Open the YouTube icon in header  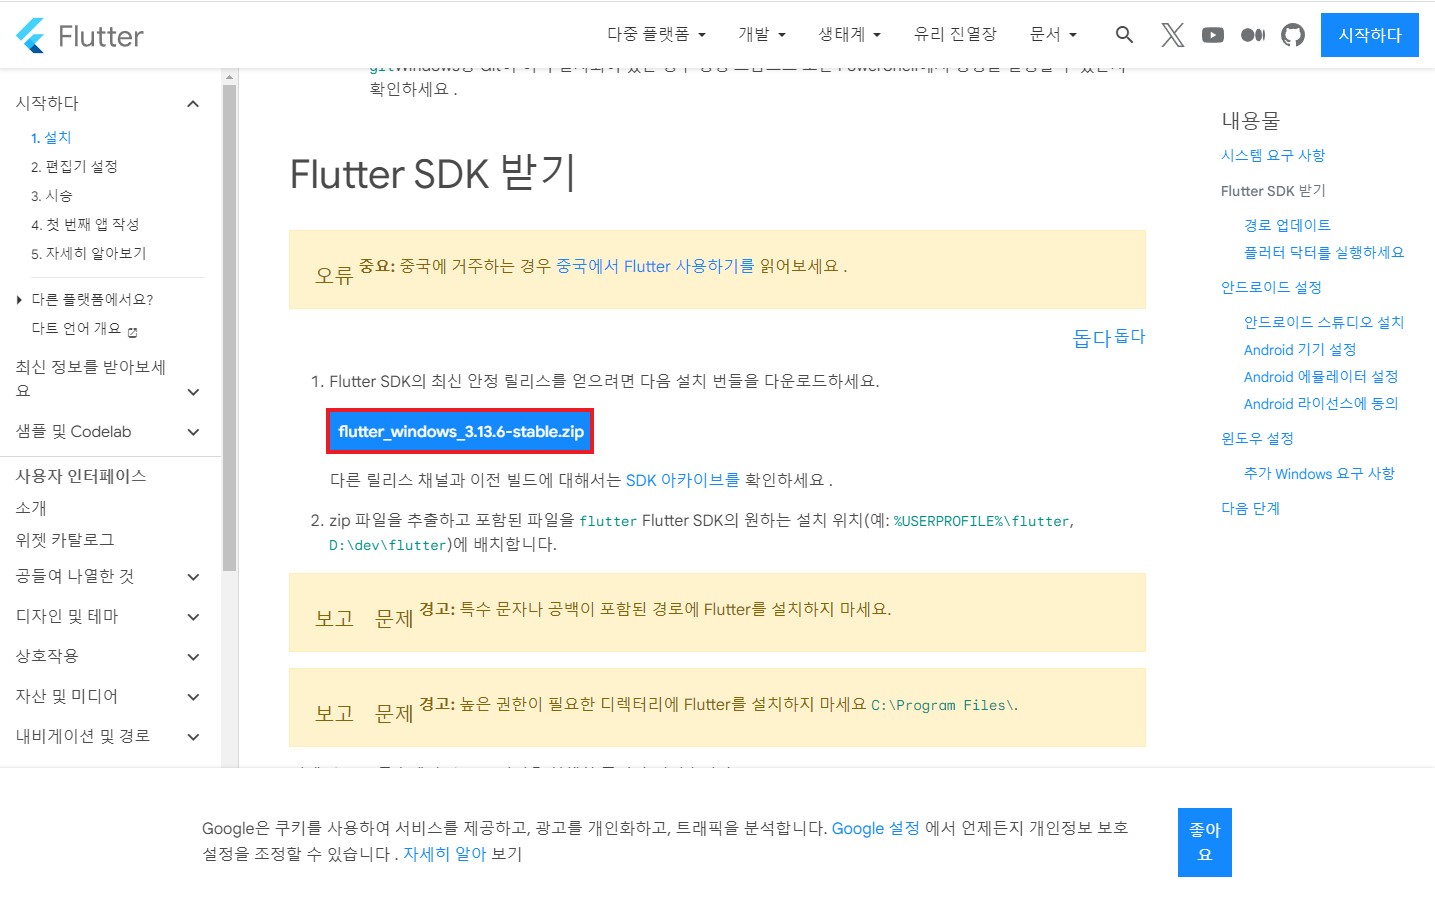coord(1213,35)
